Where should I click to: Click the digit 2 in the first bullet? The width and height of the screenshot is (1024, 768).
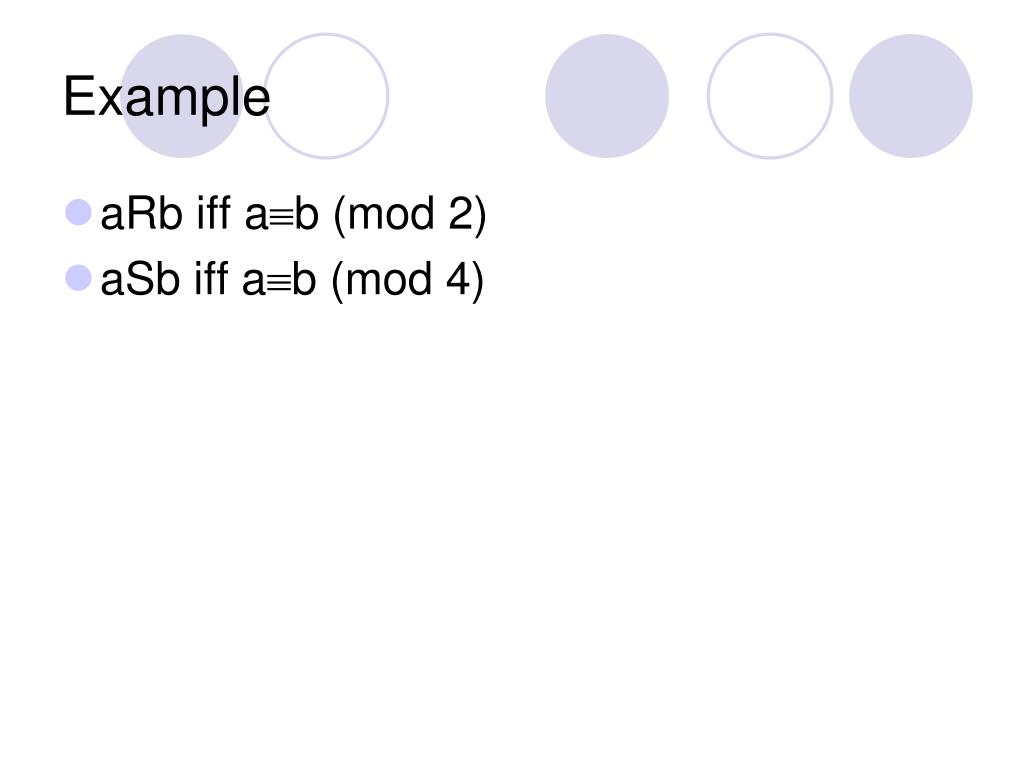click(x=460, y=213)
